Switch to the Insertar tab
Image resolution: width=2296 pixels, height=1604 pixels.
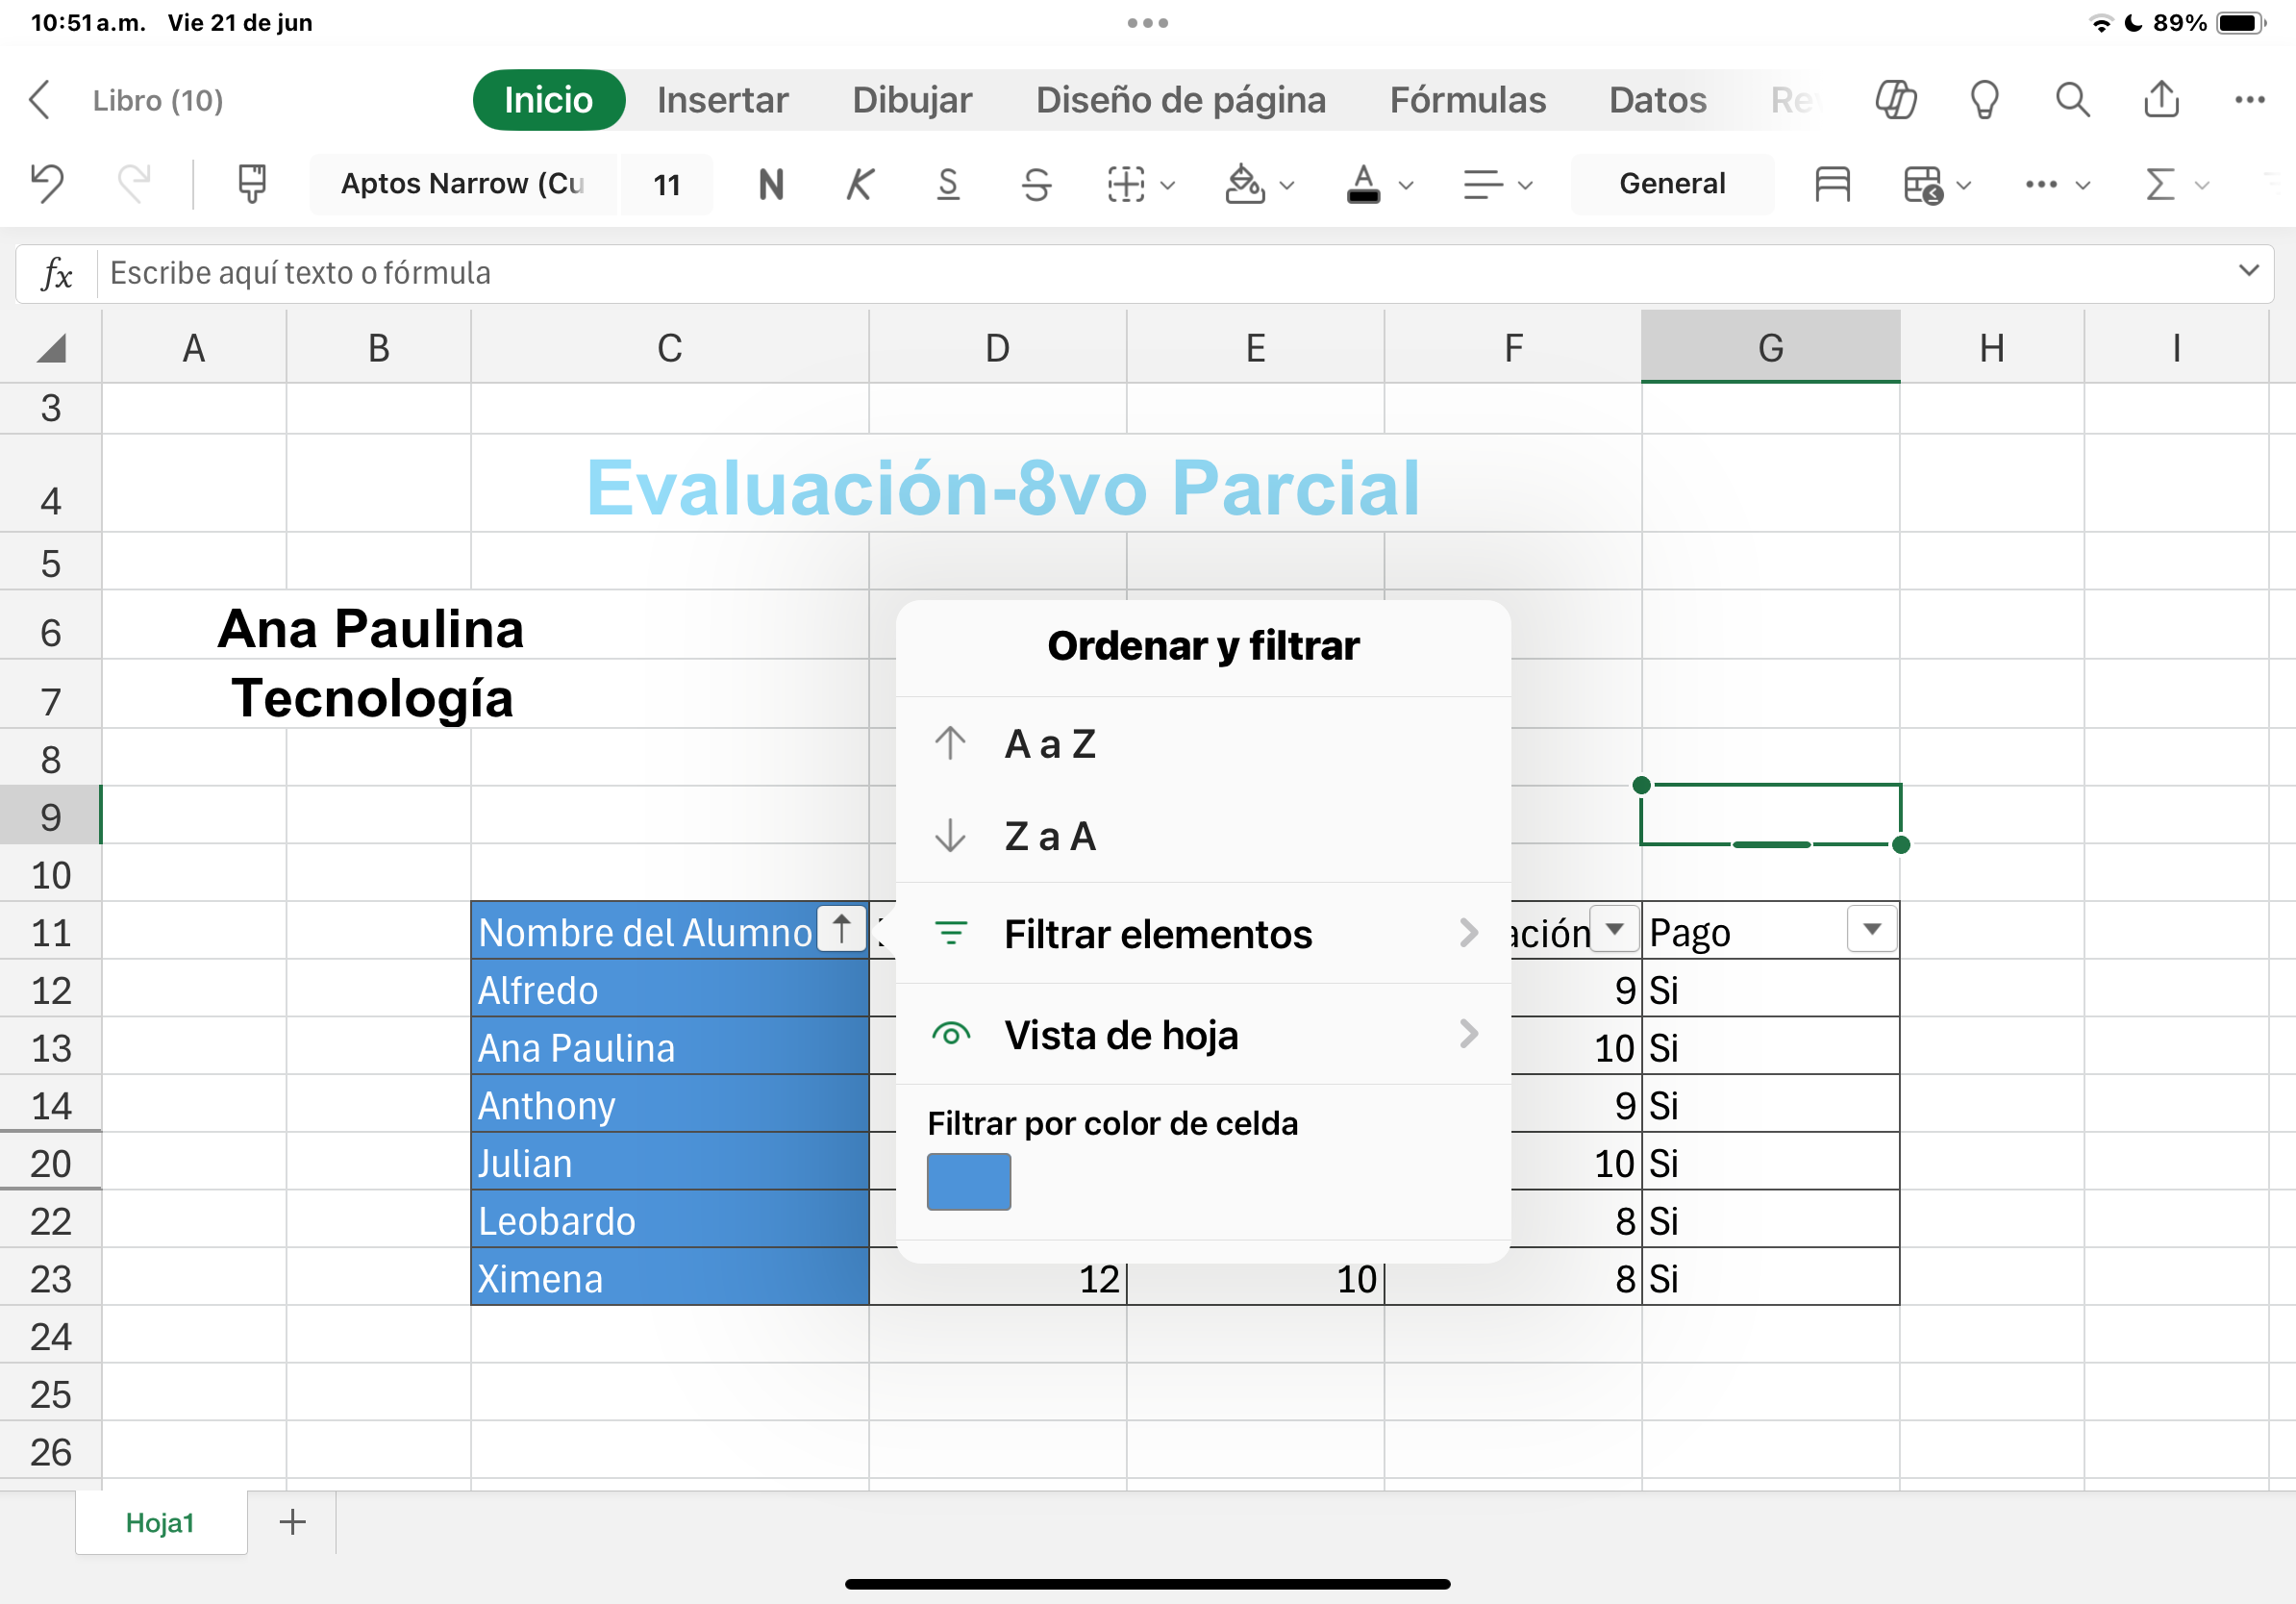[x=722, y=100]
